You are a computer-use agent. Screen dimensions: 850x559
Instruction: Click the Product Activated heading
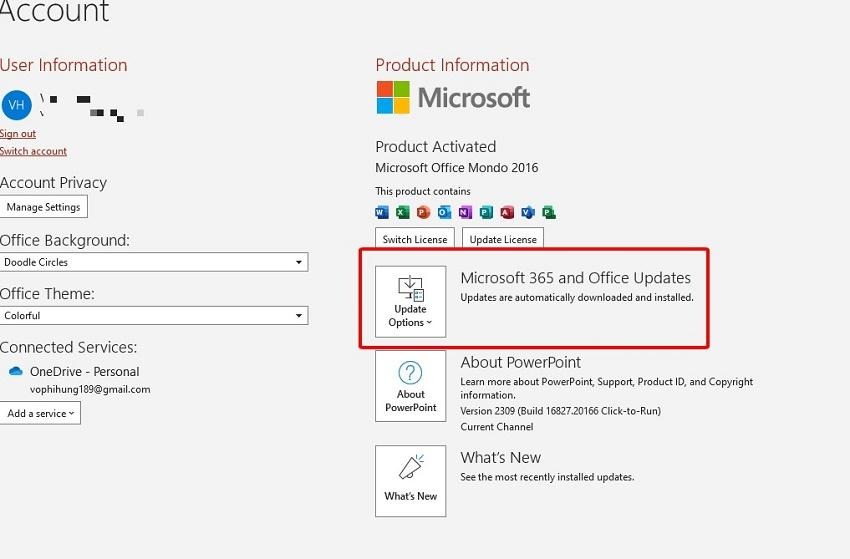point(435,146)
